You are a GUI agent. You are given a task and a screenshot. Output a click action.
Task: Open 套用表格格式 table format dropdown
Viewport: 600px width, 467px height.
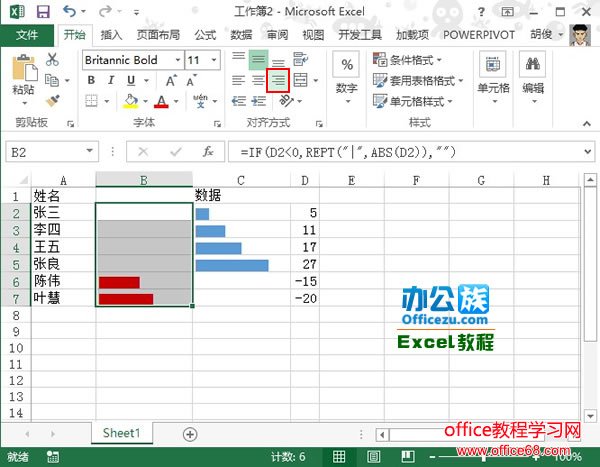coord(418,80)
